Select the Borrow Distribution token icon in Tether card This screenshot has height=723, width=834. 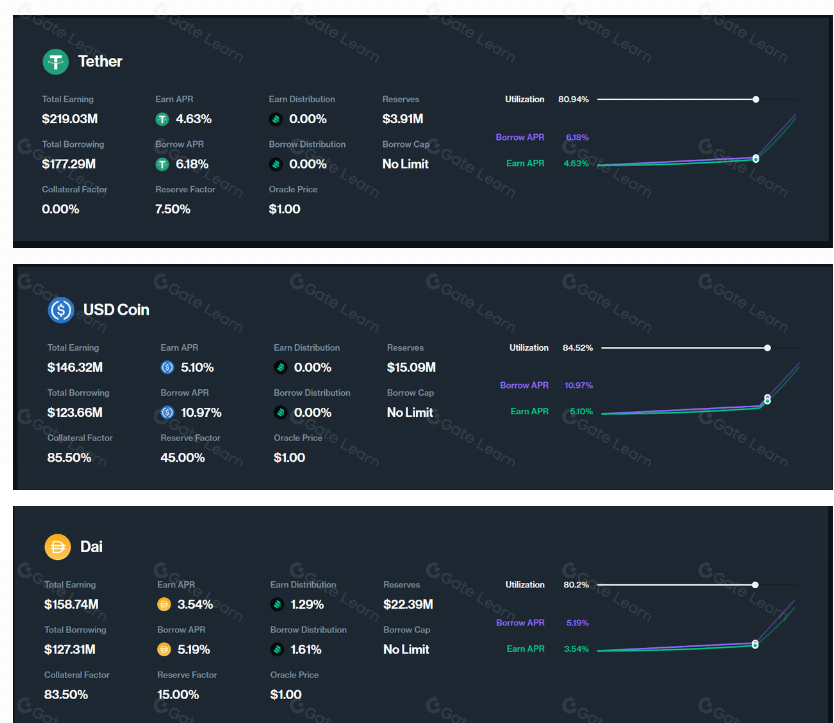click(276, 164)
